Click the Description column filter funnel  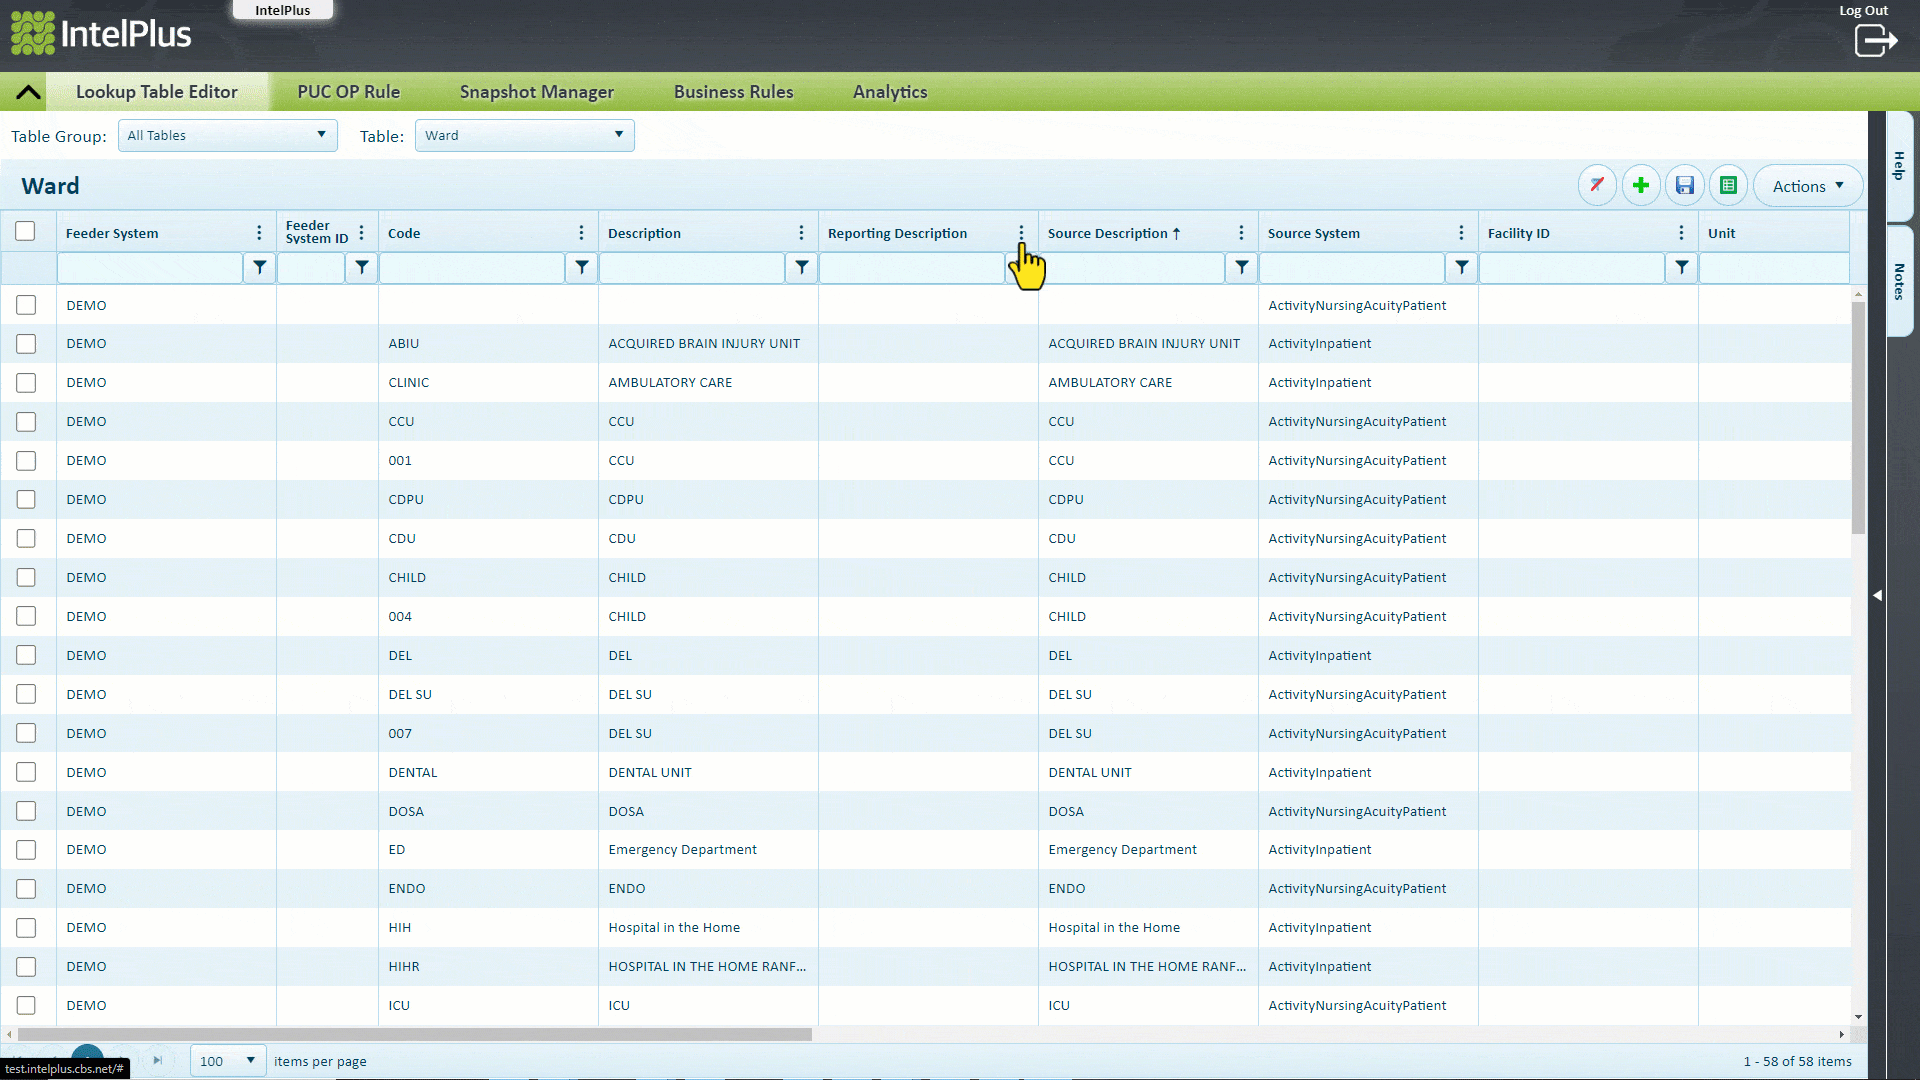tap(801, 267)
